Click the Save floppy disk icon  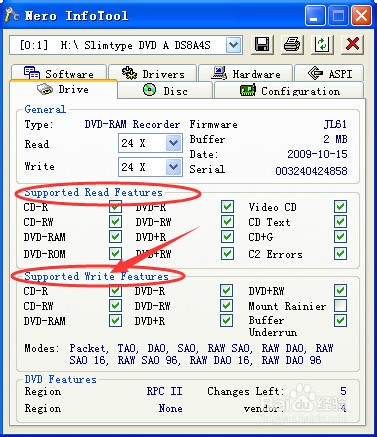click(262, 44)
